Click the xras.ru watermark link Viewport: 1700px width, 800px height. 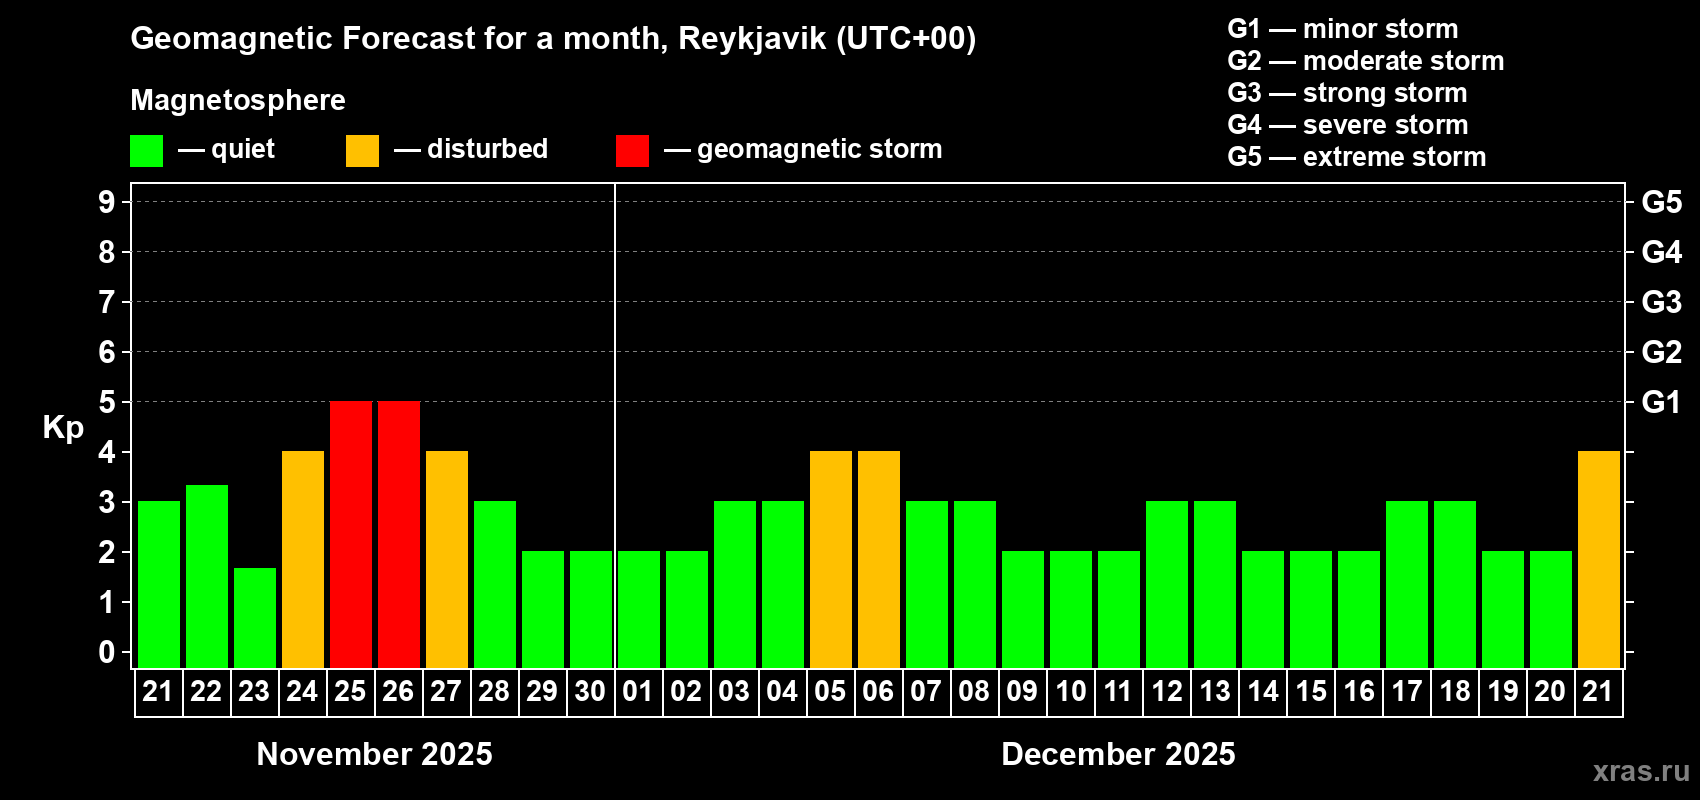click(x=1641, y=771)
